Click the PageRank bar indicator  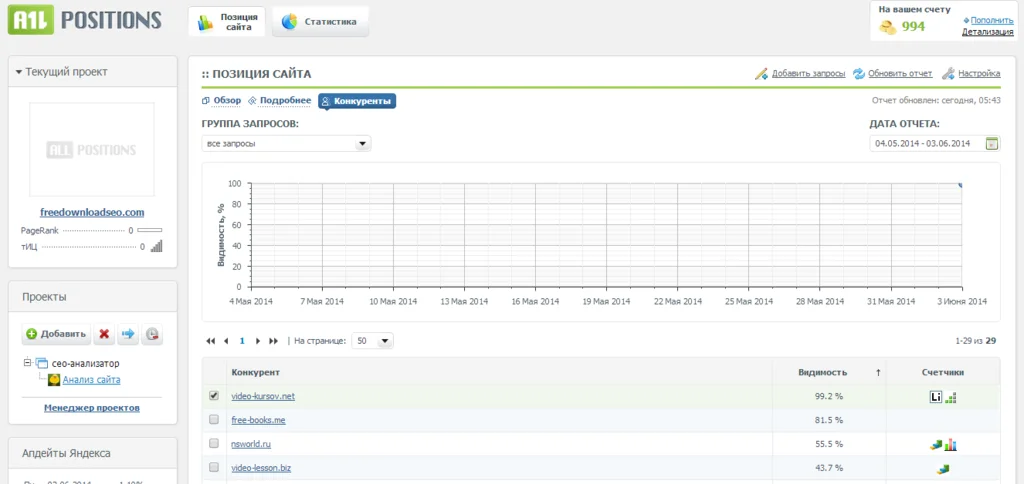click(x=150, y=231)
